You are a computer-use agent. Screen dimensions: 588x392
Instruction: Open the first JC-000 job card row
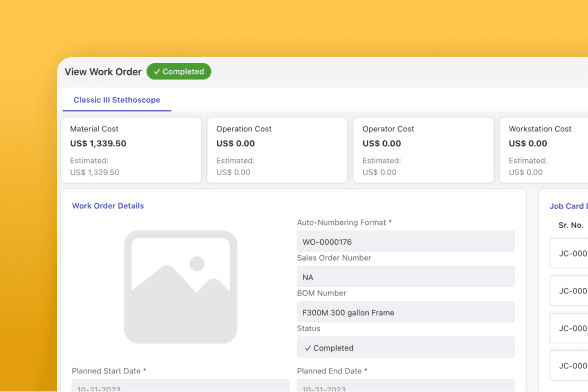point(569,253)
